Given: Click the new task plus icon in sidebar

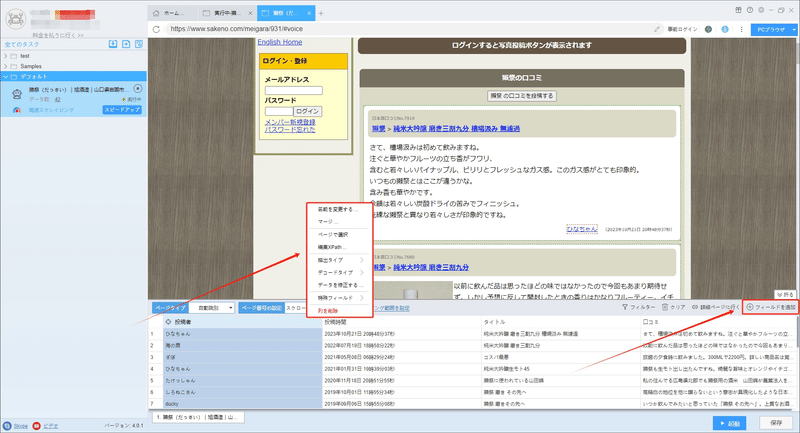Looking at the screenshot, I should [126, 44].
